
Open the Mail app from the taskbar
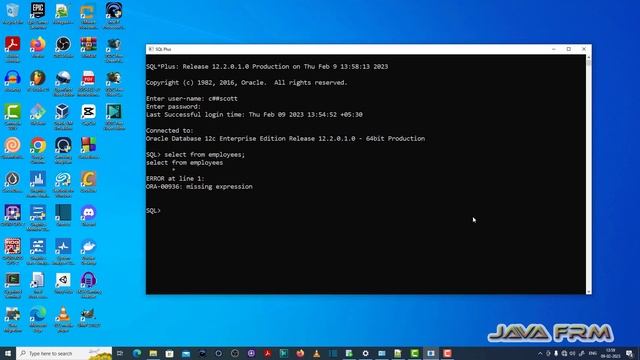pyautogui.click(x=186, y=353)
